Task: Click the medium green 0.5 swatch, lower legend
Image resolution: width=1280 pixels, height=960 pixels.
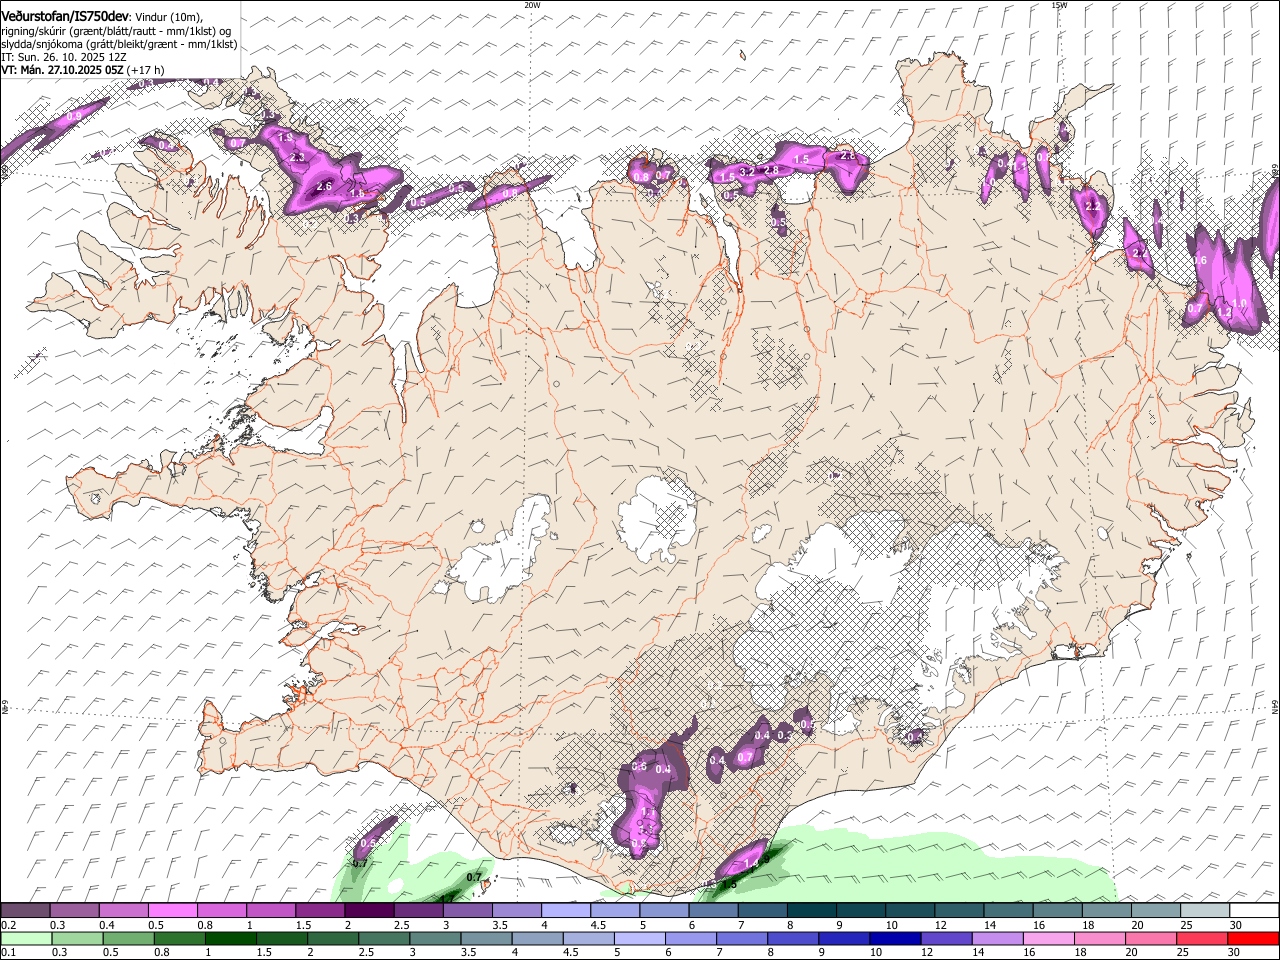Action: 127,939
